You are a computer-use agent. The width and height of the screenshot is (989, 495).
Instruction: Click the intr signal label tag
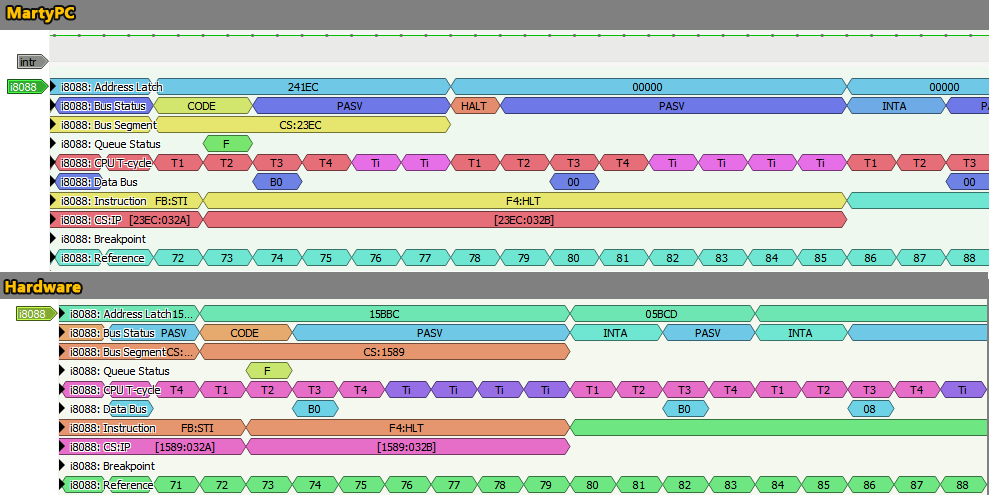coord(32,62)
